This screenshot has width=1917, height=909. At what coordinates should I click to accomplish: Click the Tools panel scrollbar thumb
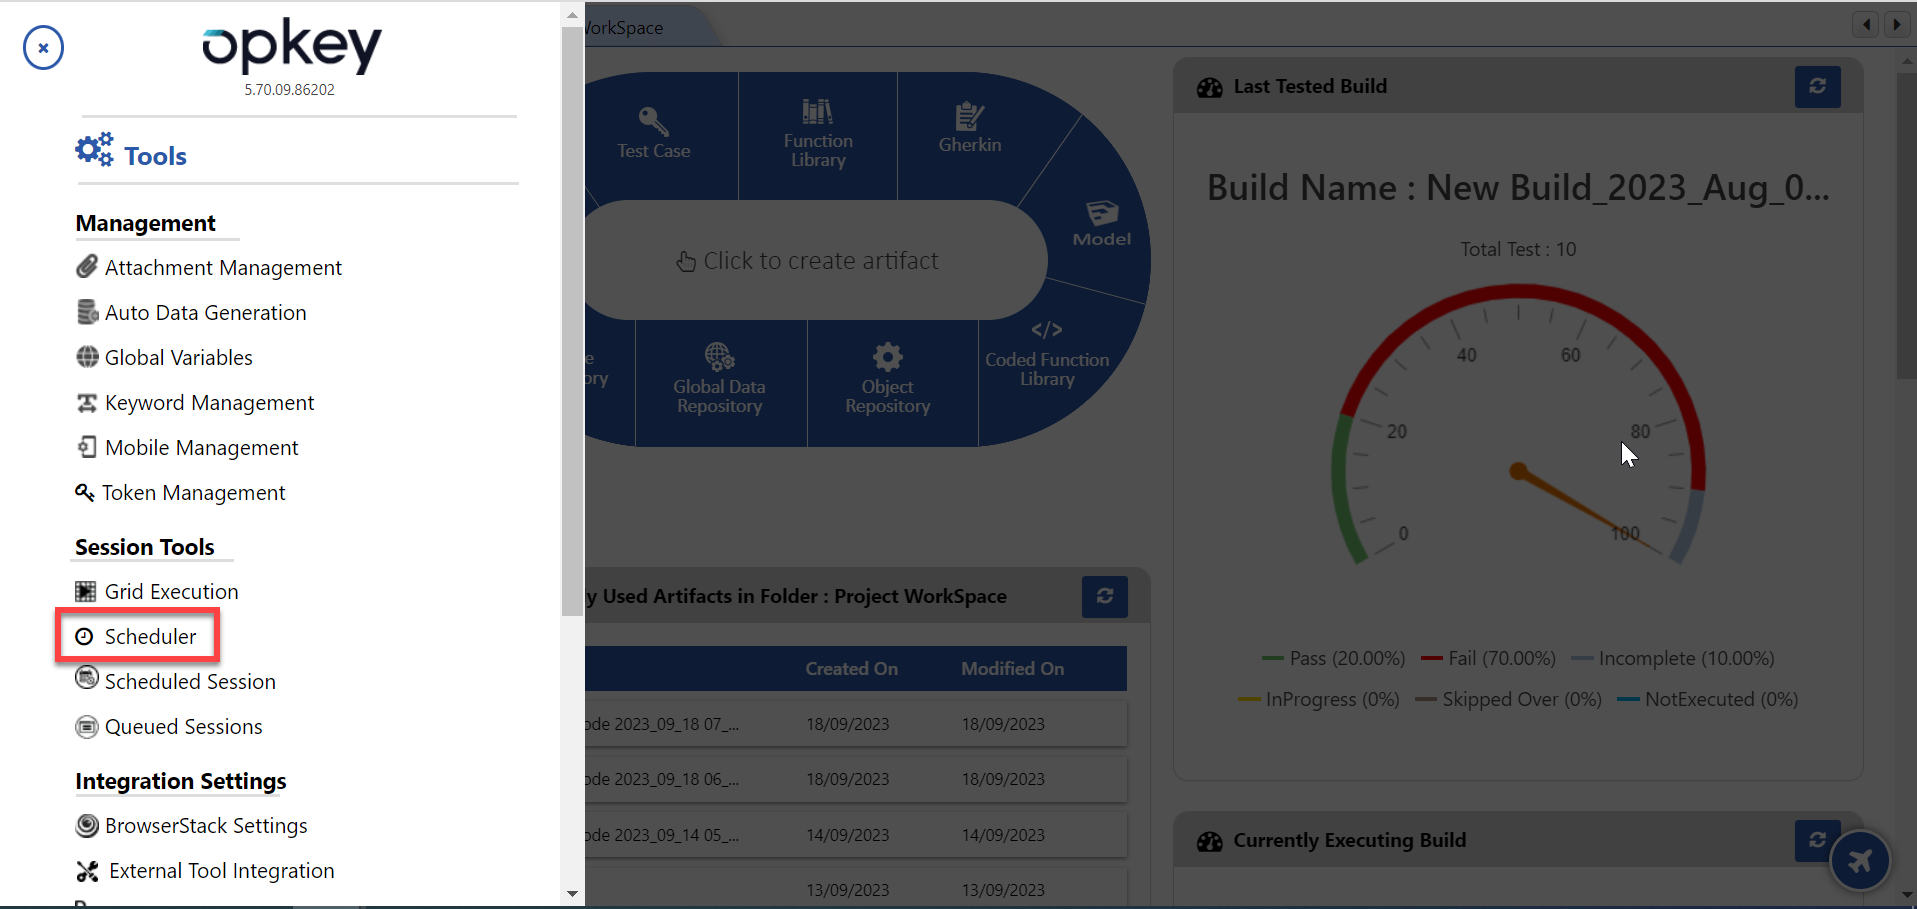click(x=572, y=320)
